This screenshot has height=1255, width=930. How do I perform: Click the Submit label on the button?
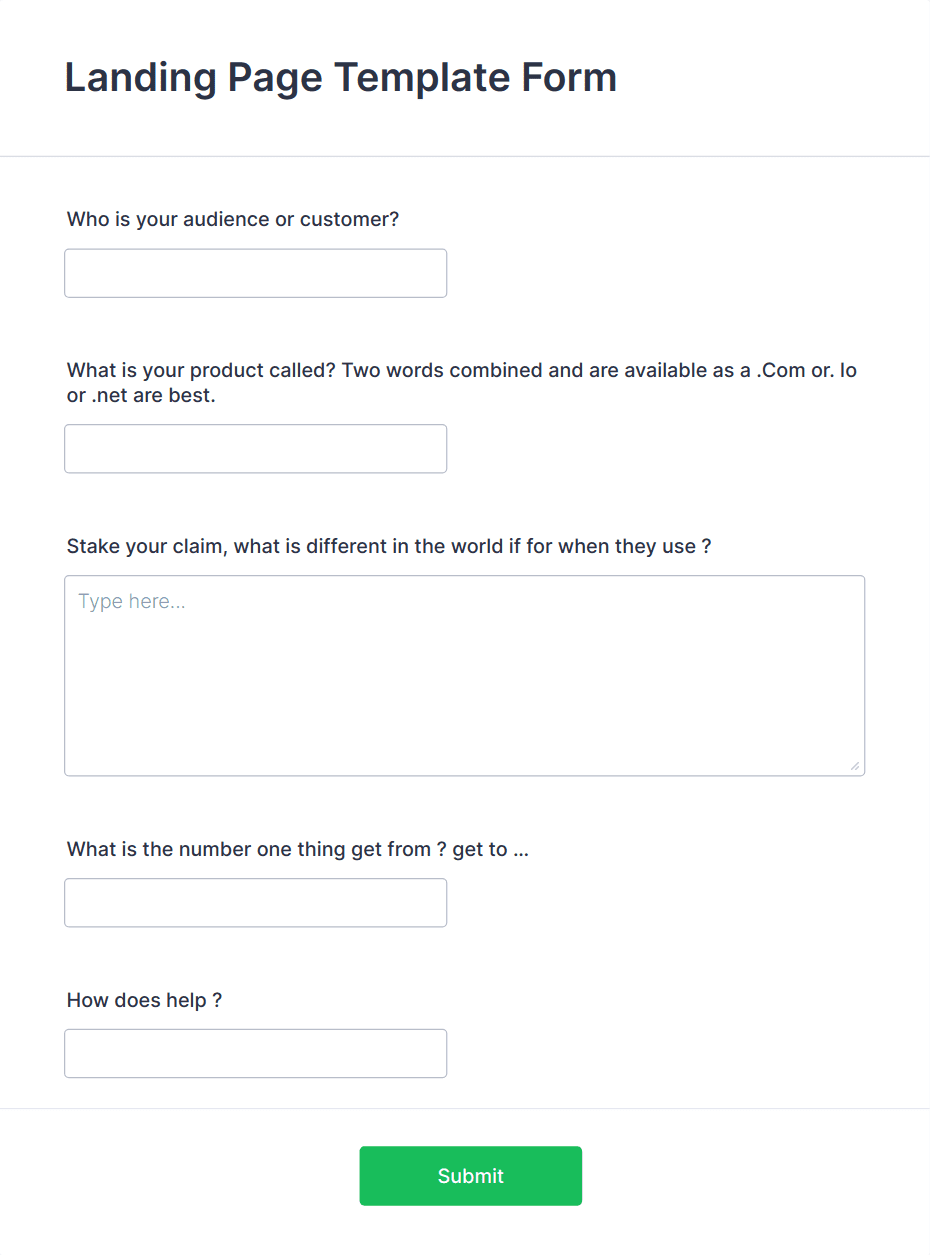(470, 1176)
